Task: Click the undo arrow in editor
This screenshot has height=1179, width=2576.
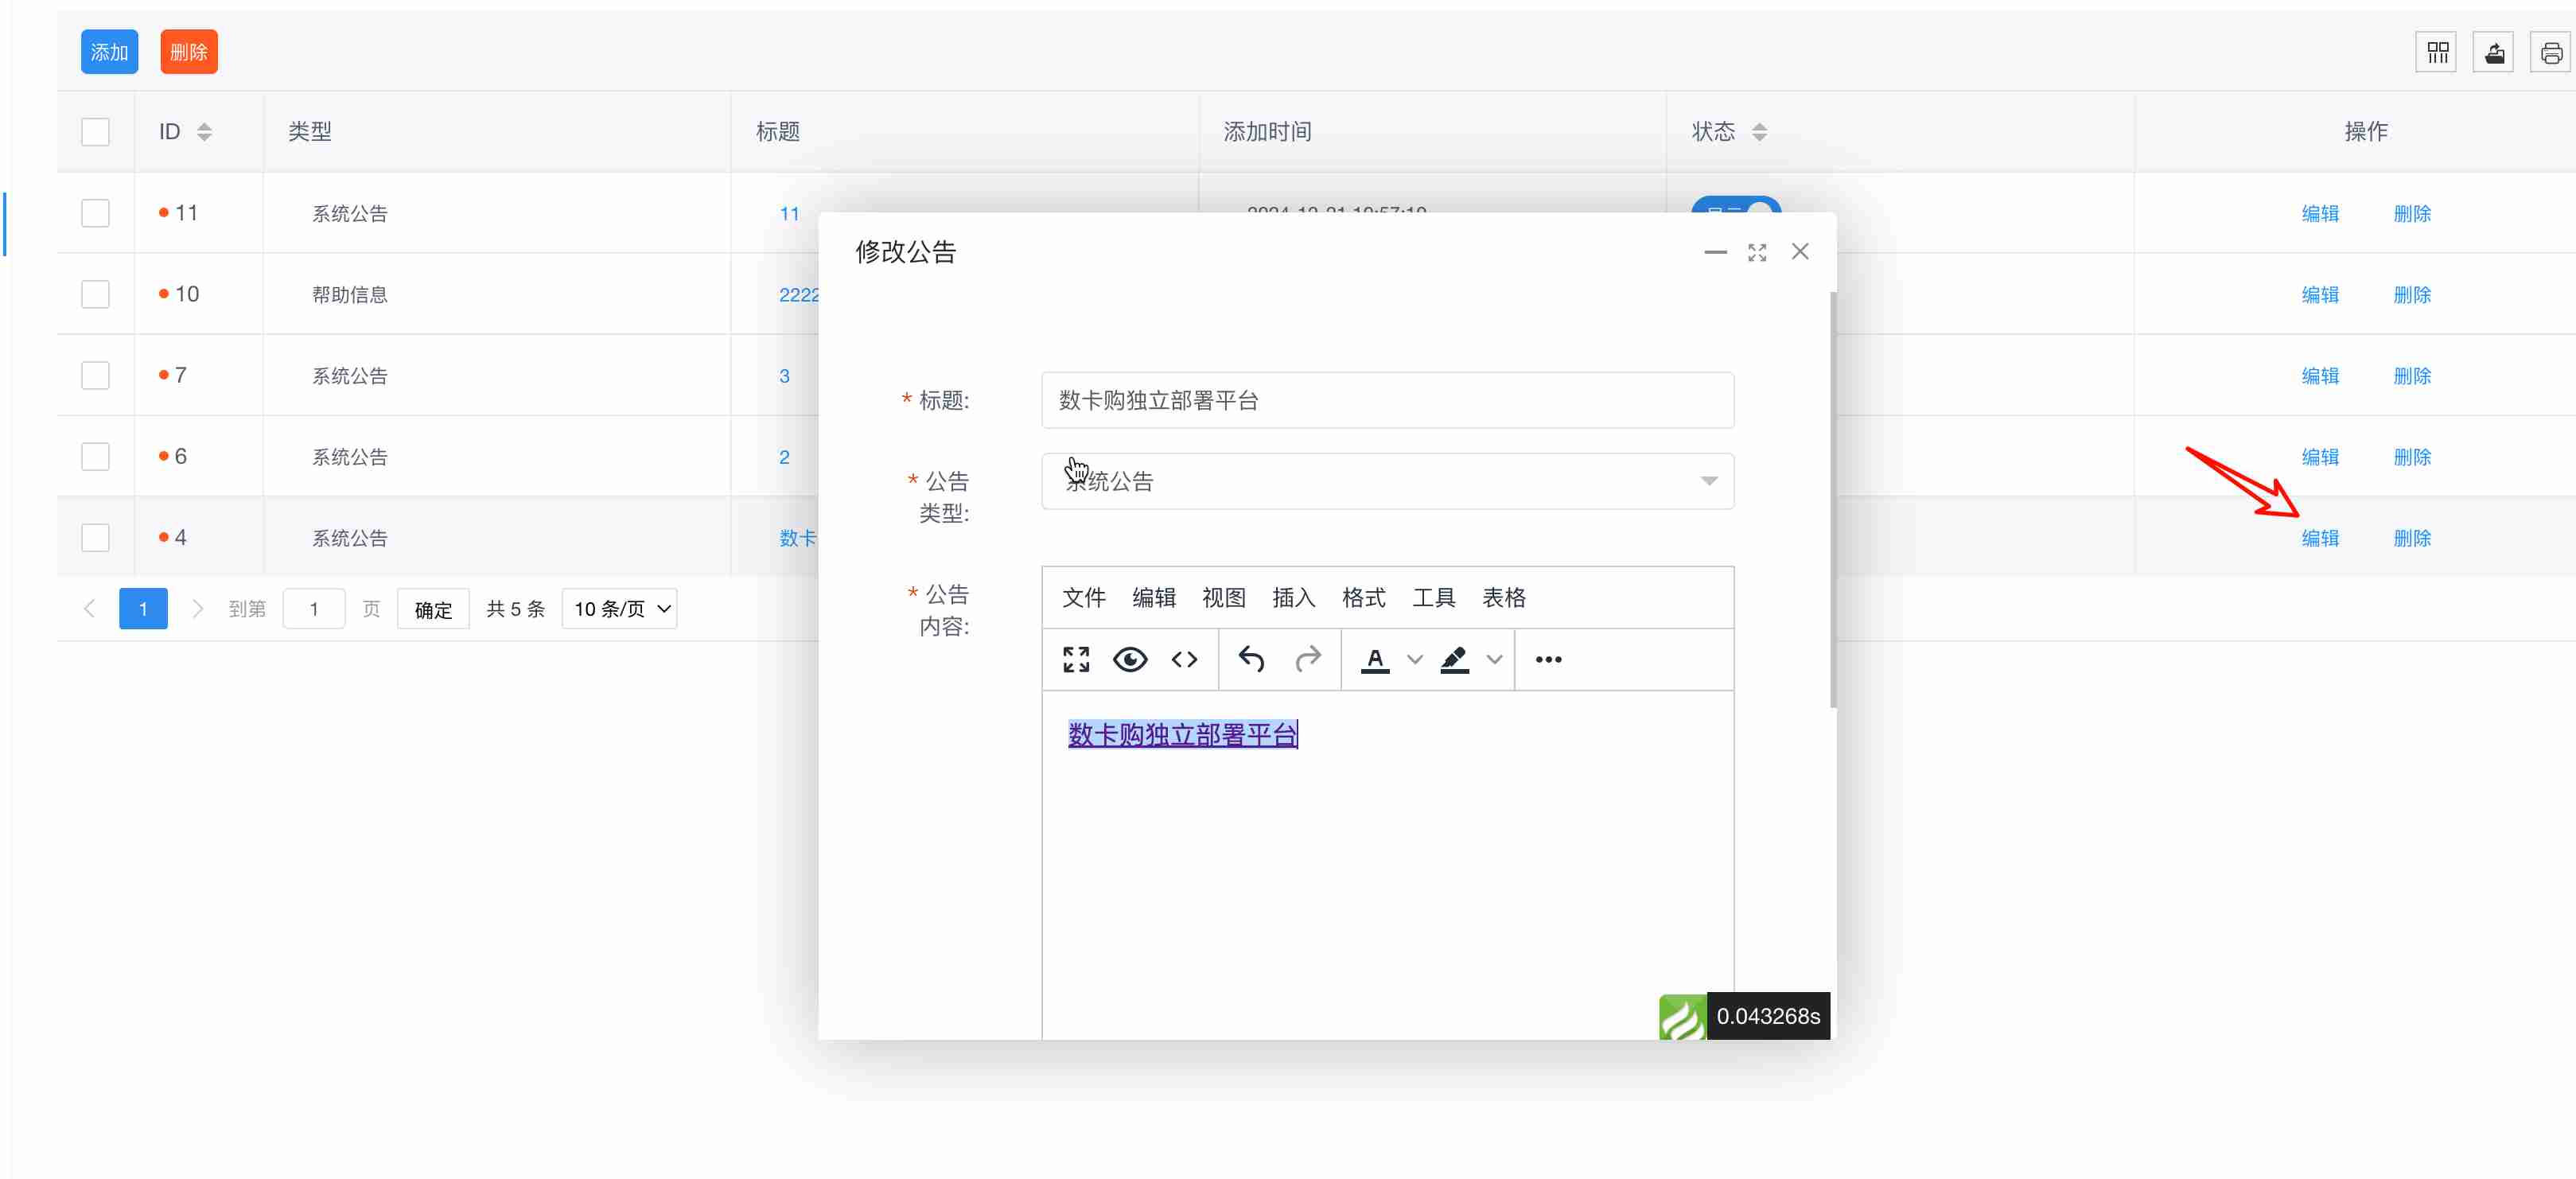Action: point(1251,659)
